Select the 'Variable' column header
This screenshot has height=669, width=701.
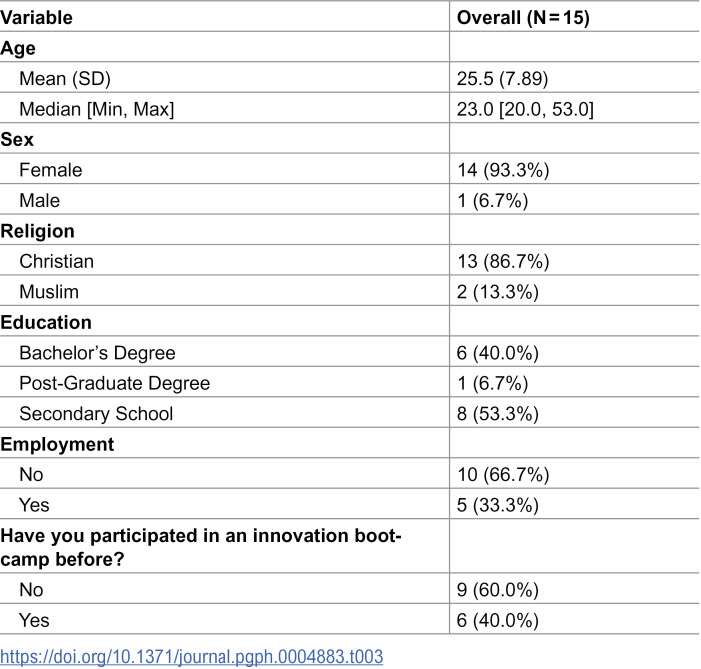36,17
